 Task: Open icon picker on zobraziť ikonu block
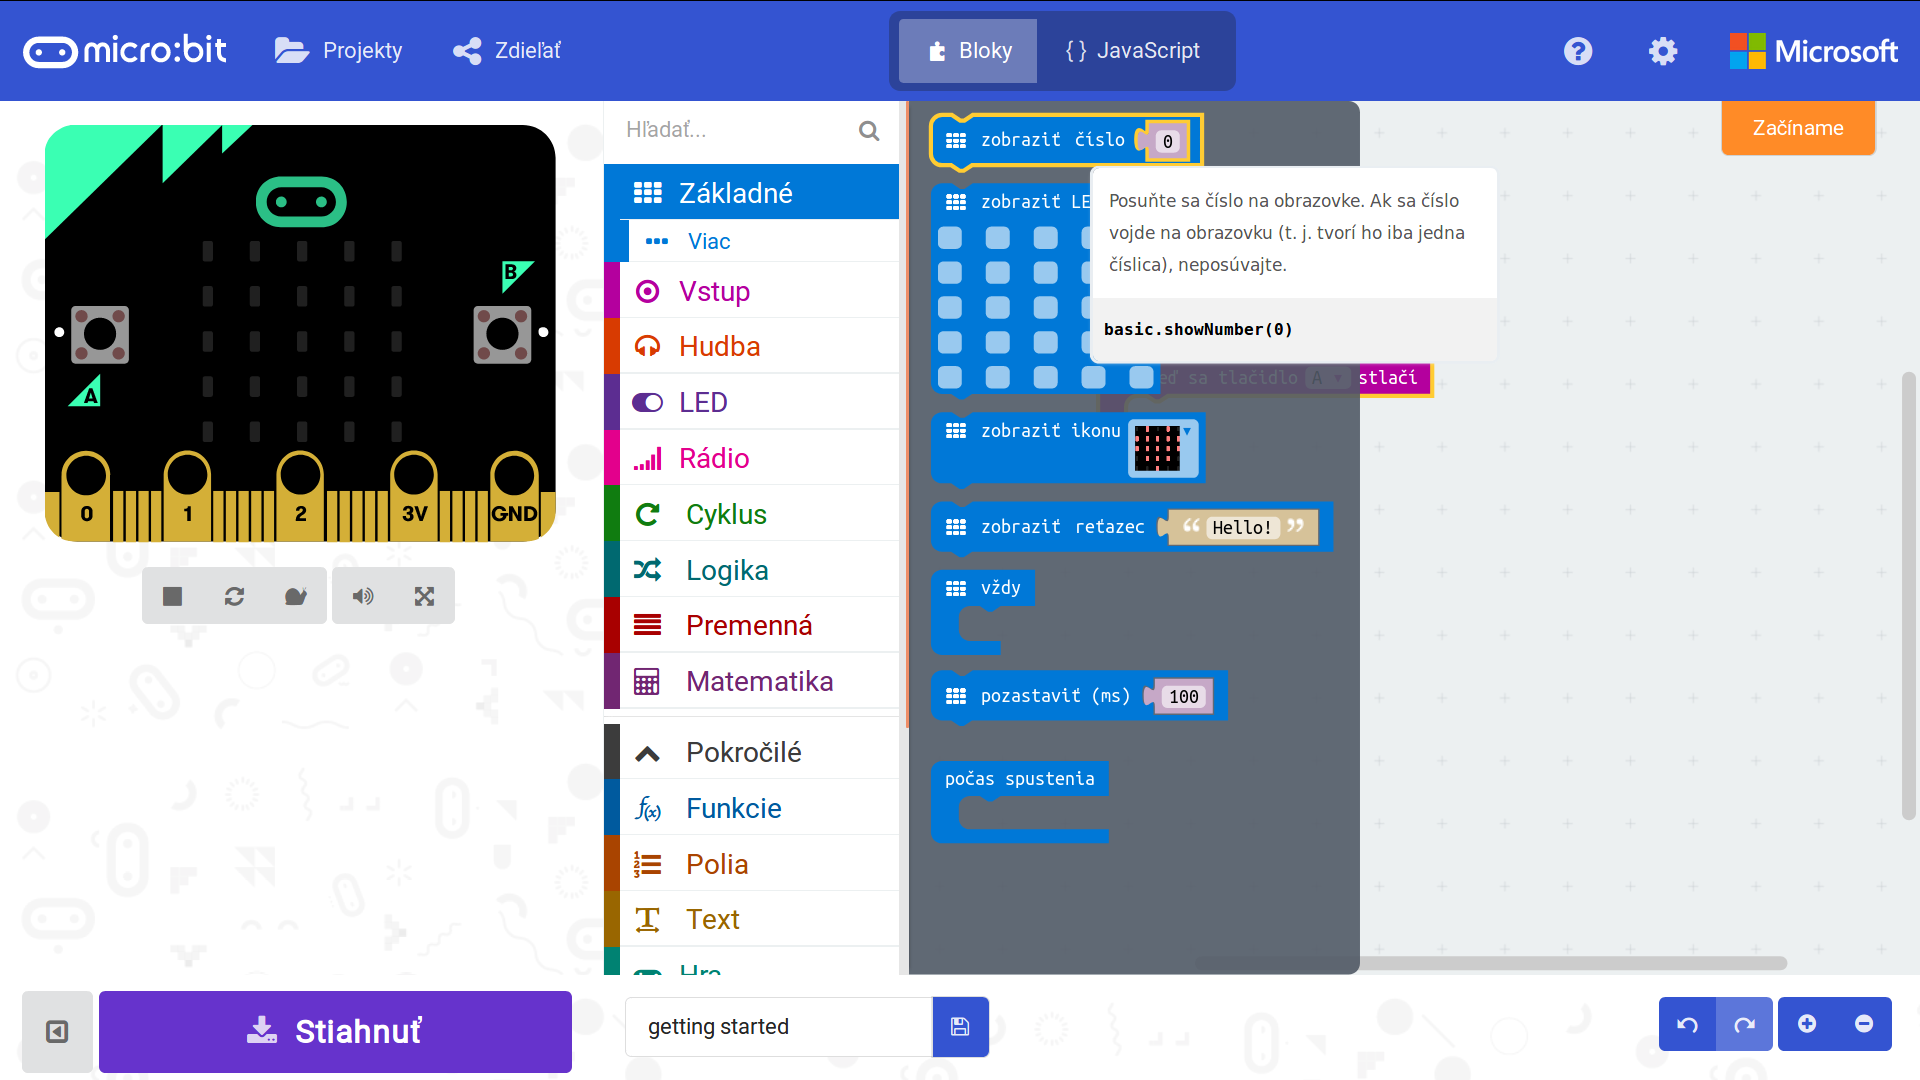point(1163,447)
